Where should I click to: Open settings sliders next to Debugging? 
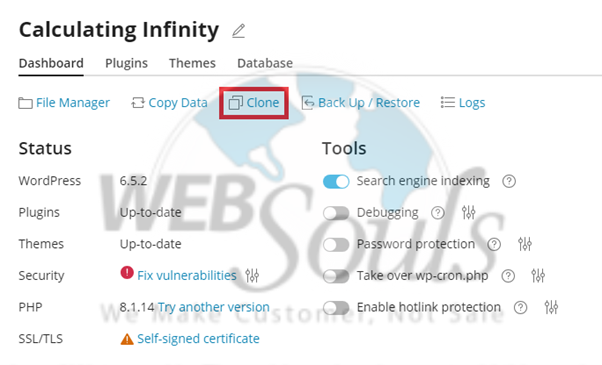click(x=468, y=212)
